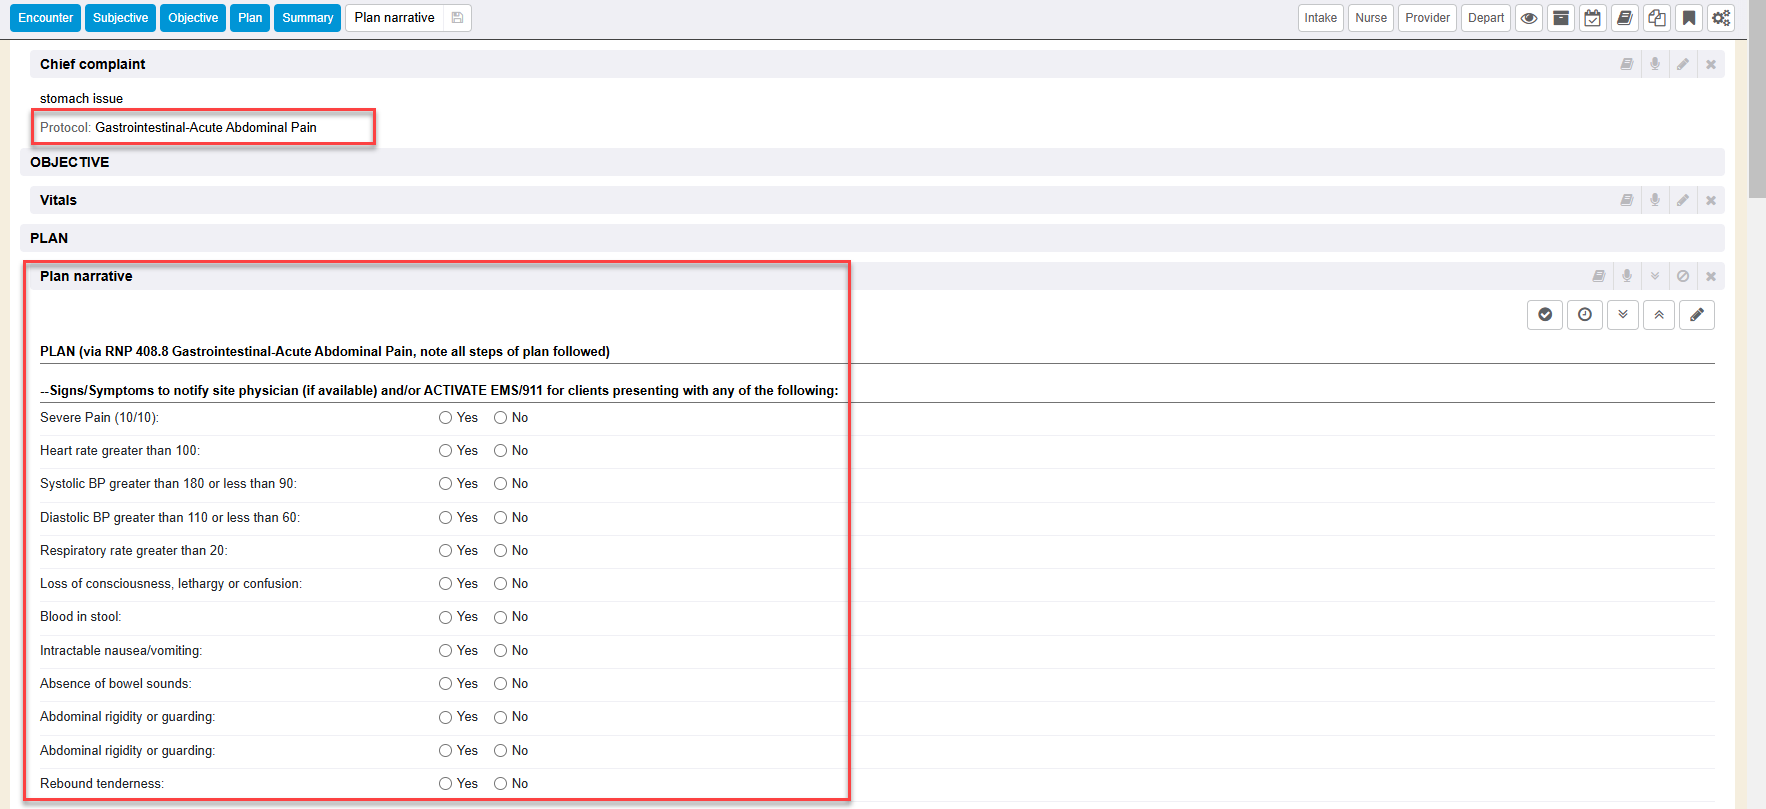Click the eye preview icon in top toolbar

click(1528, 18)
